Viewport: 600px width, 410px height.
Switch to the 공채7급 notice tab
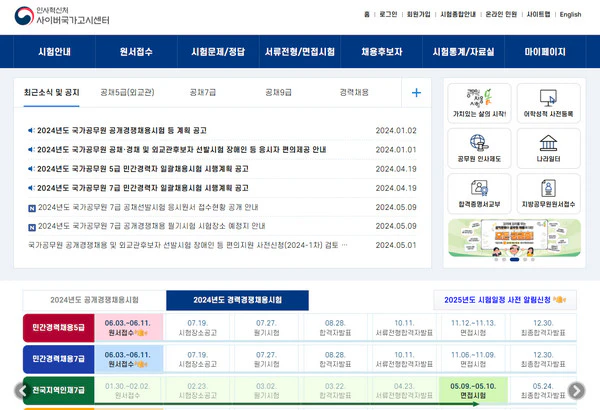203,93
